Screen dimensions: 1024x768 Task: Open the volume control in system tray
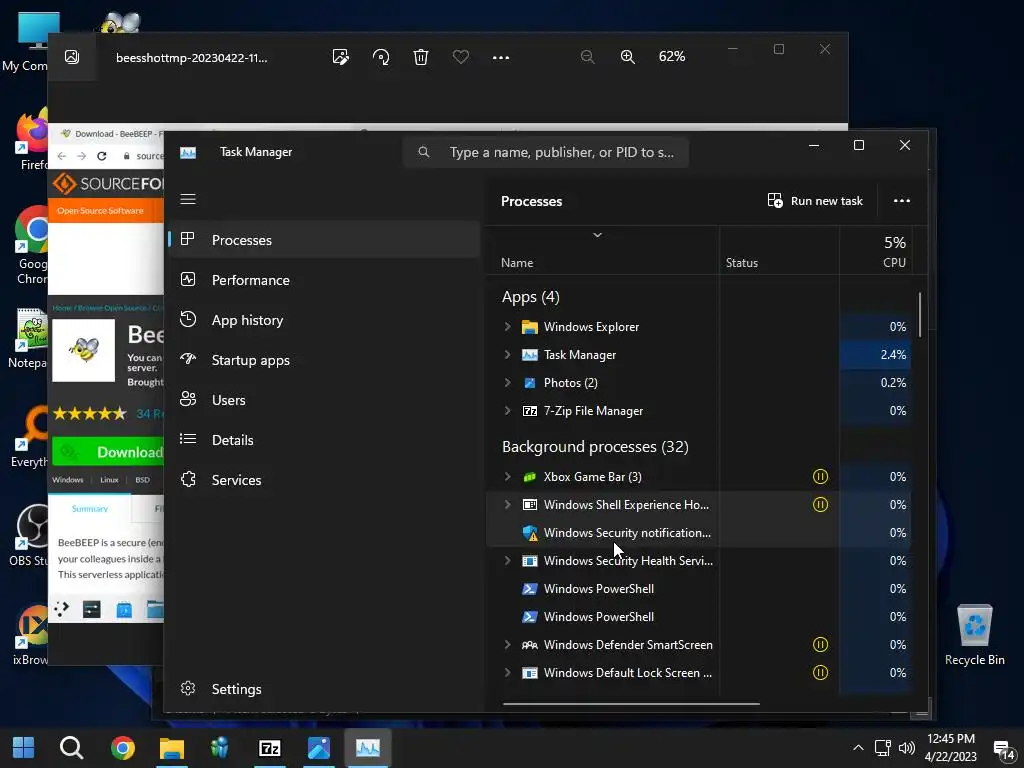point(906,748)
